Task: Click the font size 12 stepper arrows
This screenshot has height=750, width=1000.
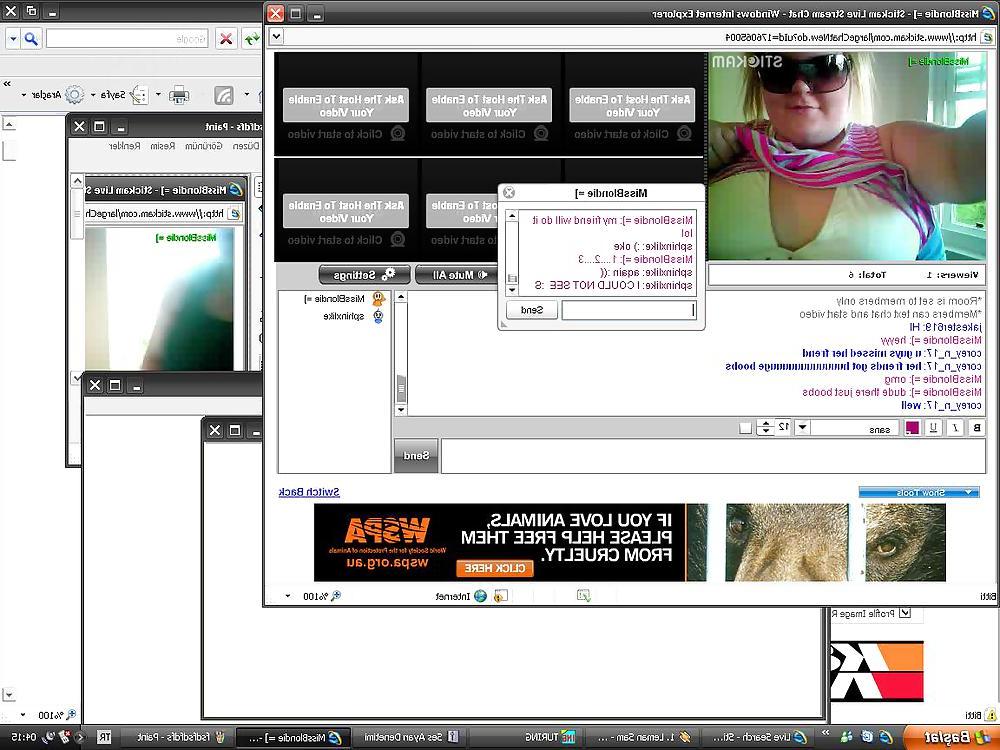Action: point(765,427)
